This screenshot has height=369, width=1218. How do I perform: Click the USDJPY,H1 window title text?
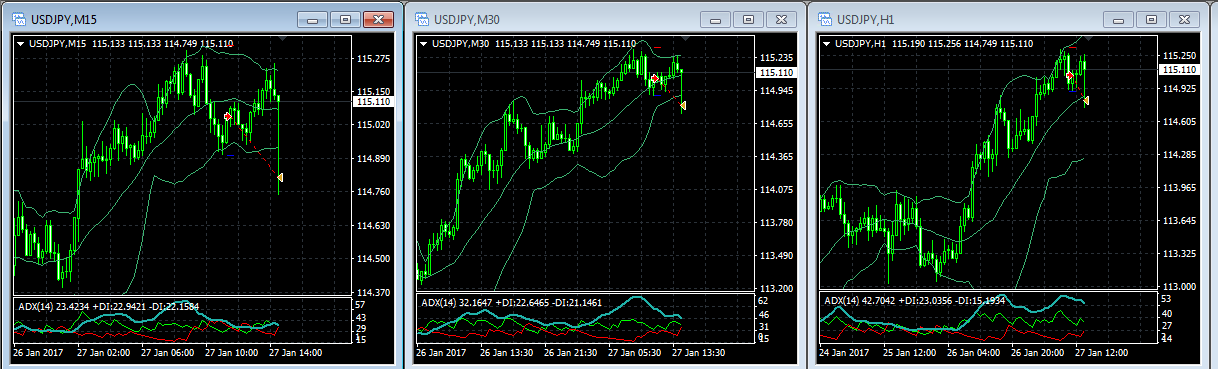[x=867, y=19]
